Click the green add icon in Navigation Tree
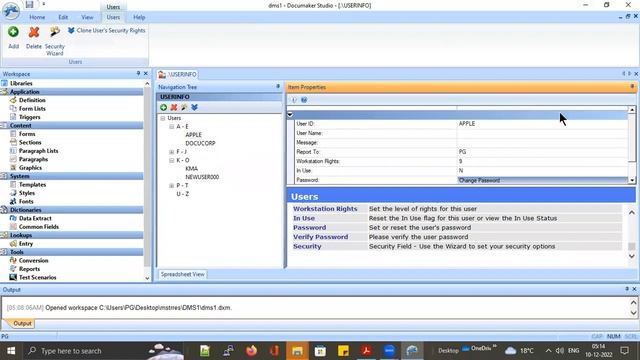Viewport: 640px width, 360px height. pyautogui.click(x=164, y=107)
